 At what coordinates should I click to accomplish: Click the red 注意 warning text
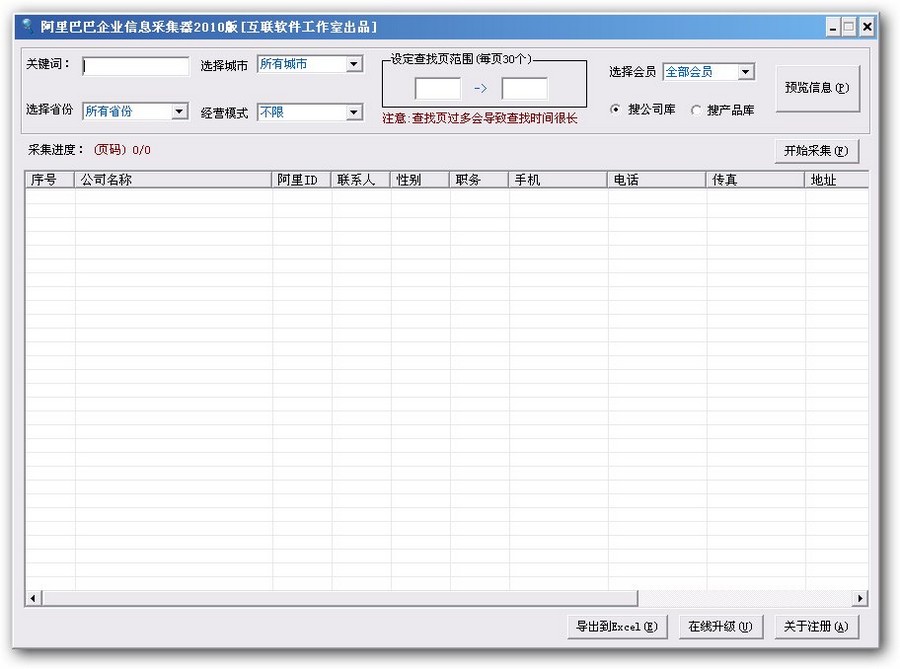pyautogui.click(x=480, y=119)
